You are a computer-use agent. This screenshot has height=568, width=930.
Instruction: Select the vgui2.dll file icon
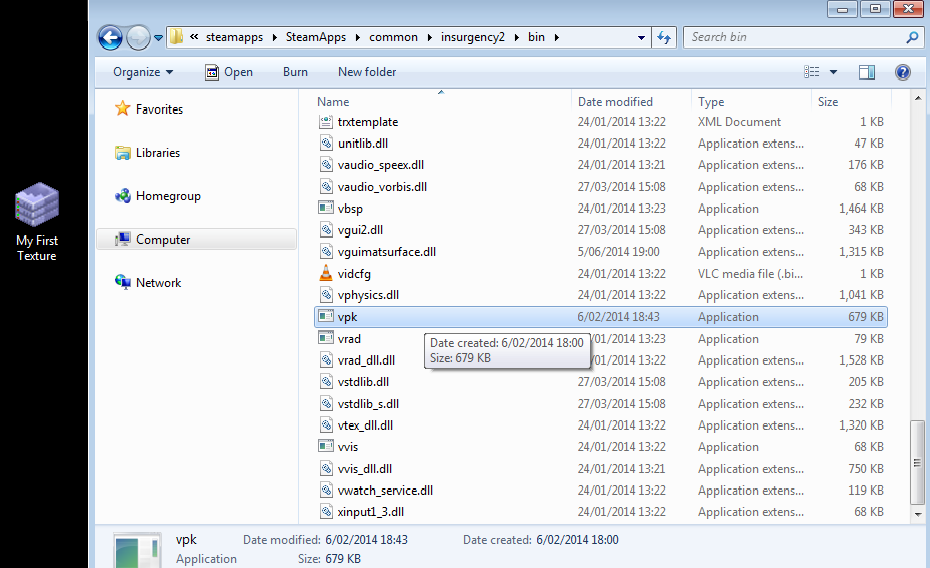(326, 229)
